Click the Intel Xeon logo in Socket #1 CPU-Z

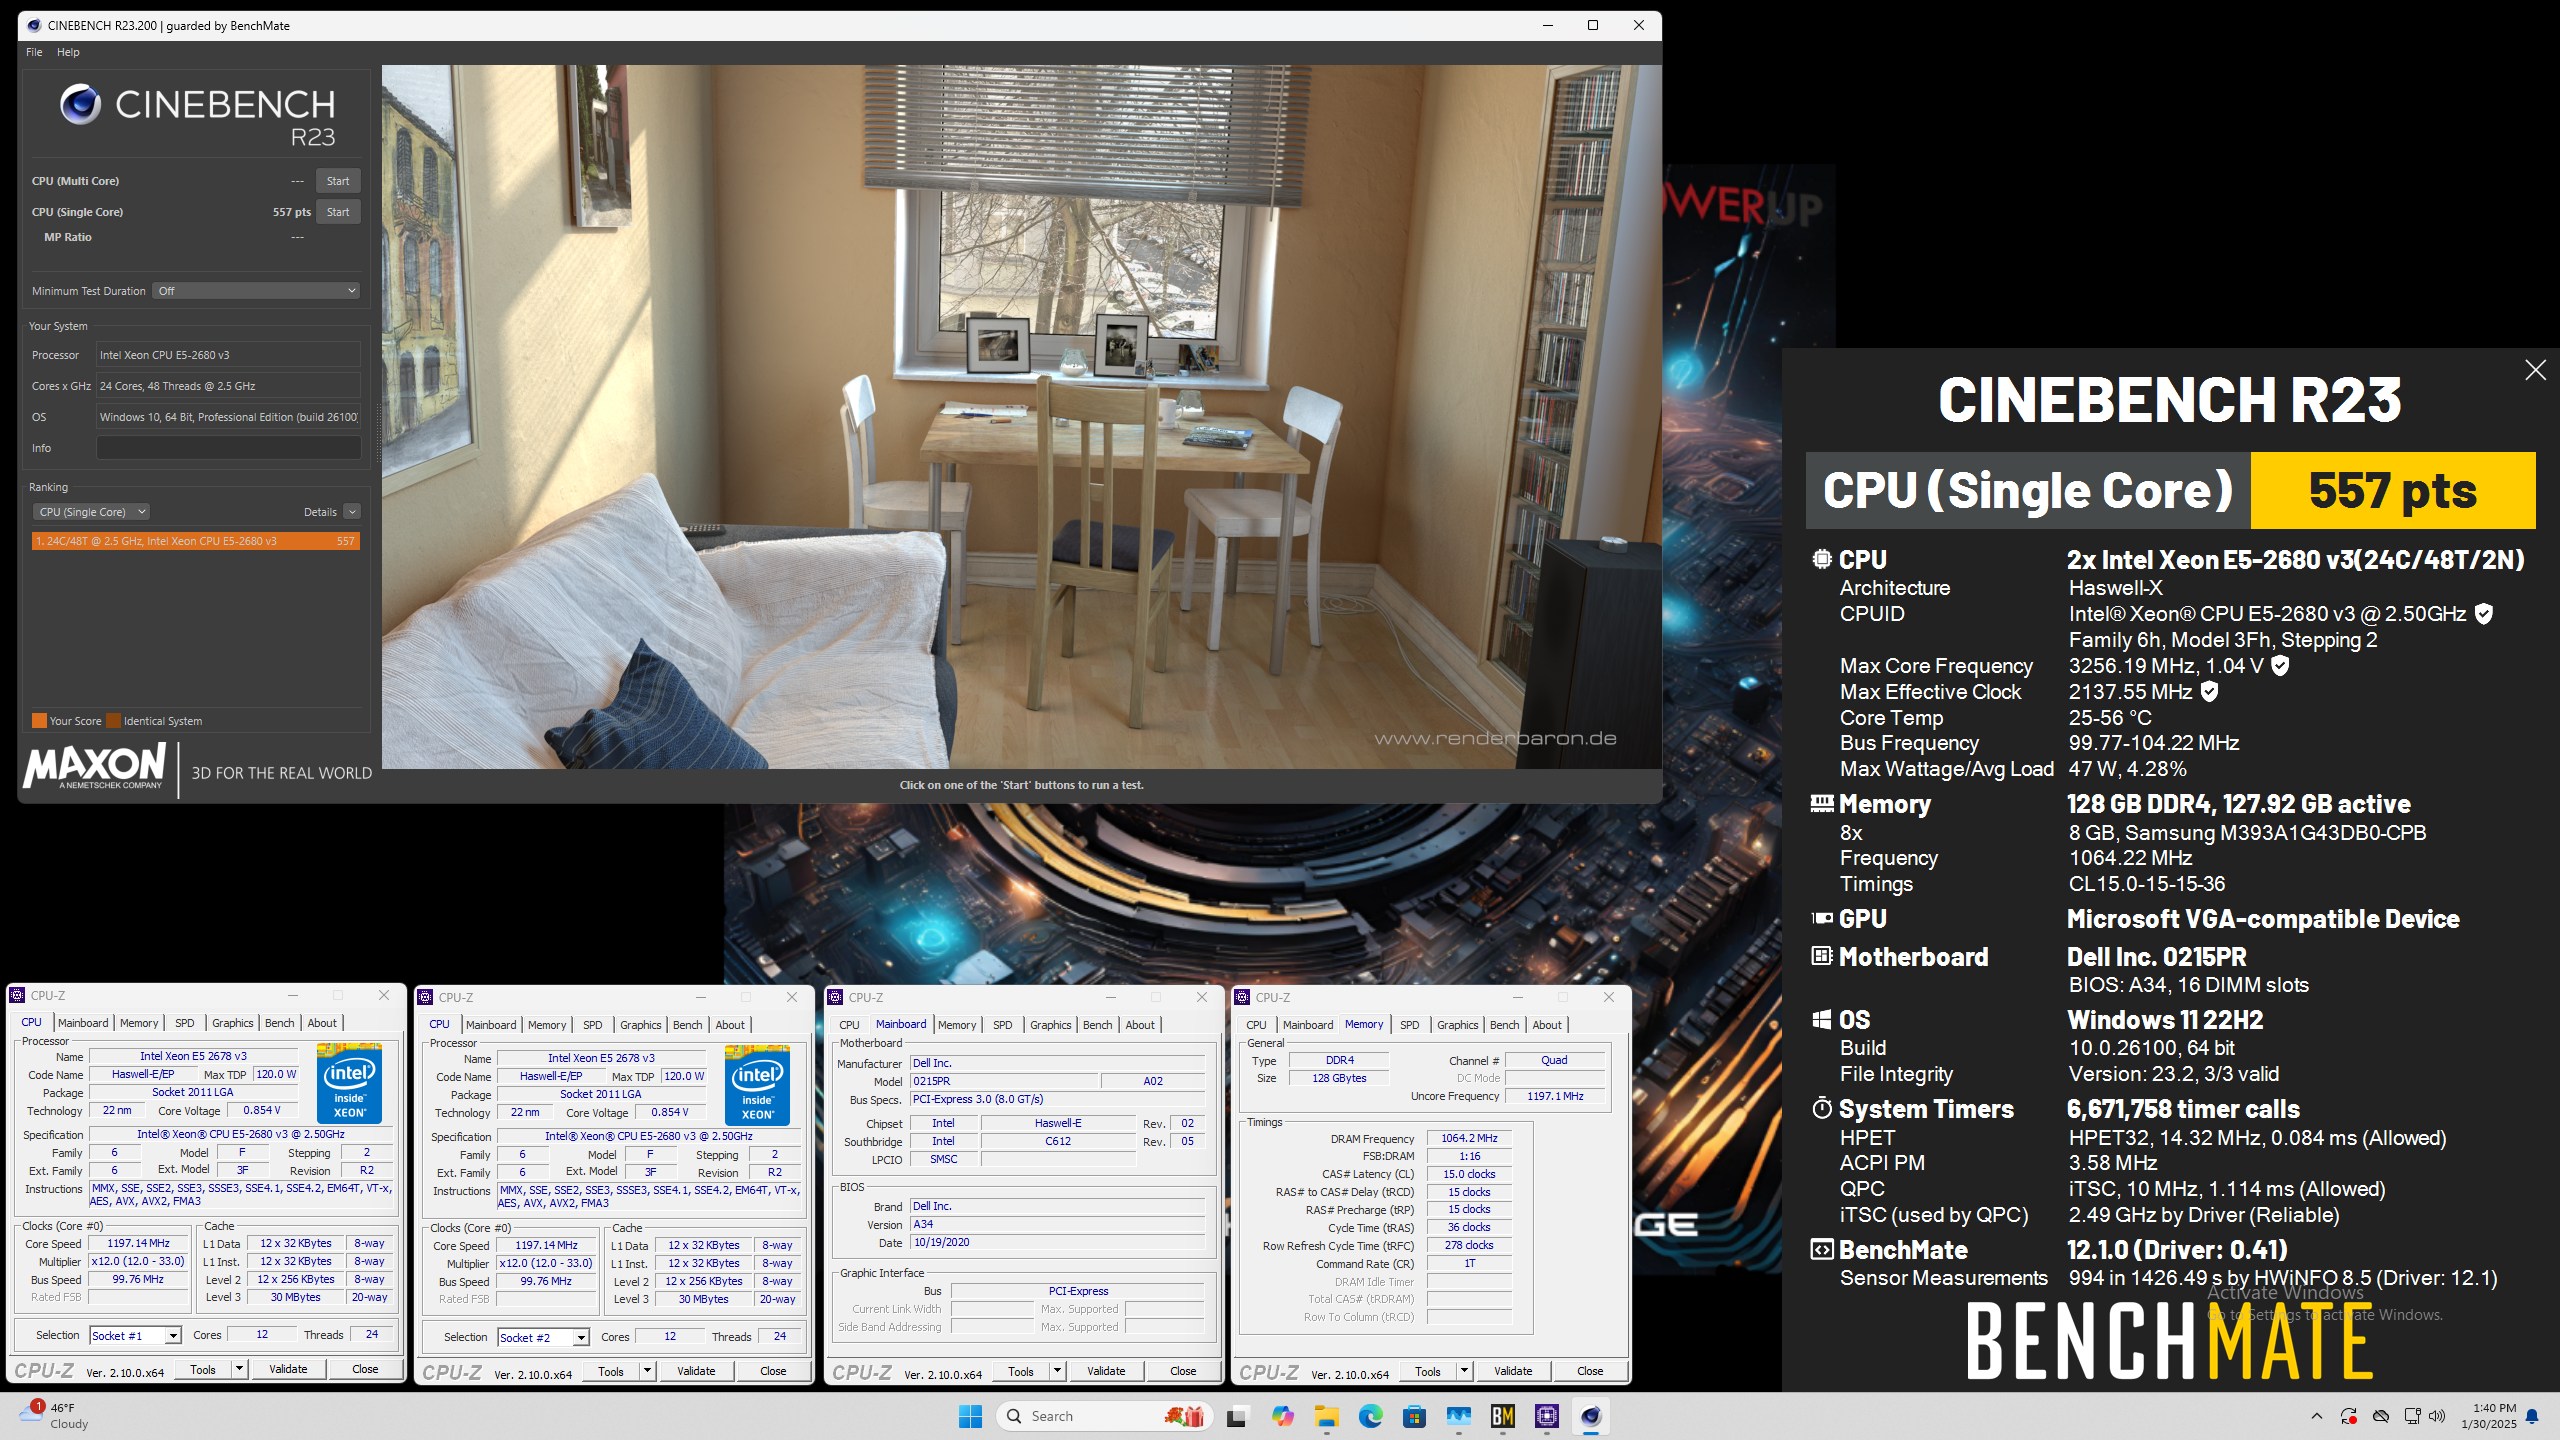pyautogui.click(x=349, y=1083)
